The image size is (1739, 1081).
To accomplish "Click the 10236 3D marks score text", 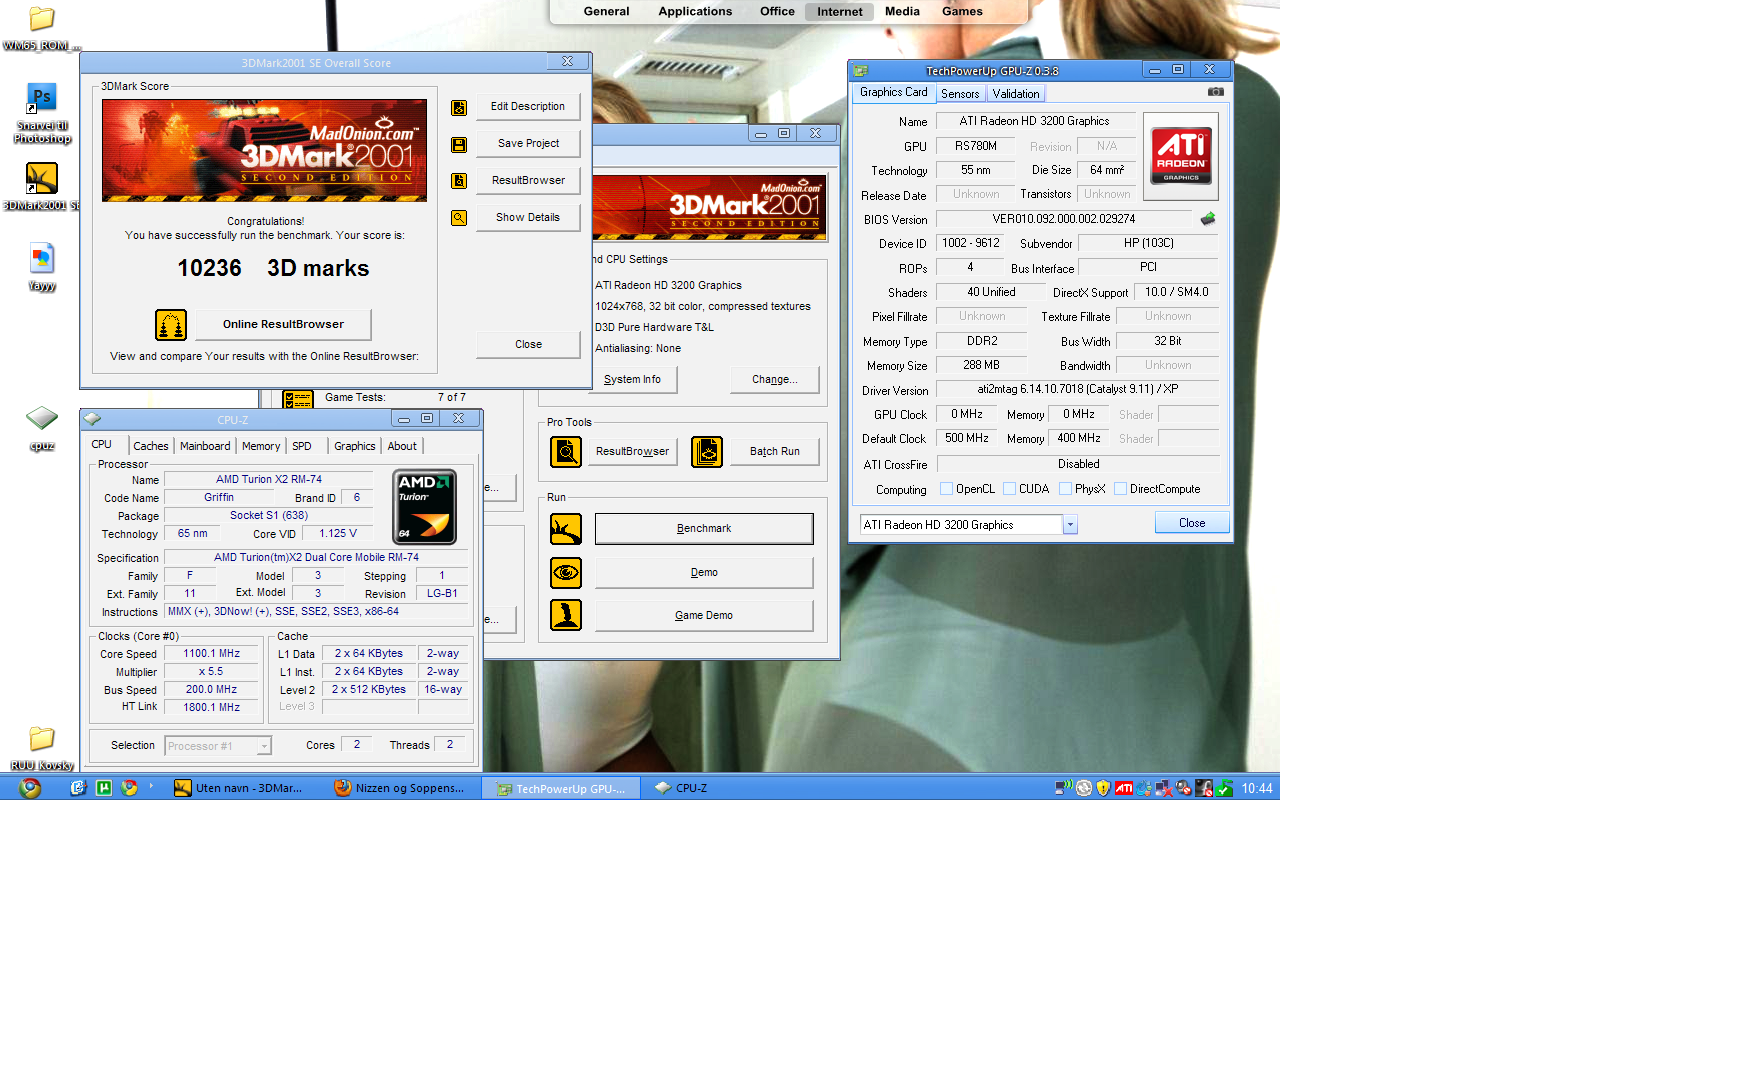I will click(x=273, y=268).
